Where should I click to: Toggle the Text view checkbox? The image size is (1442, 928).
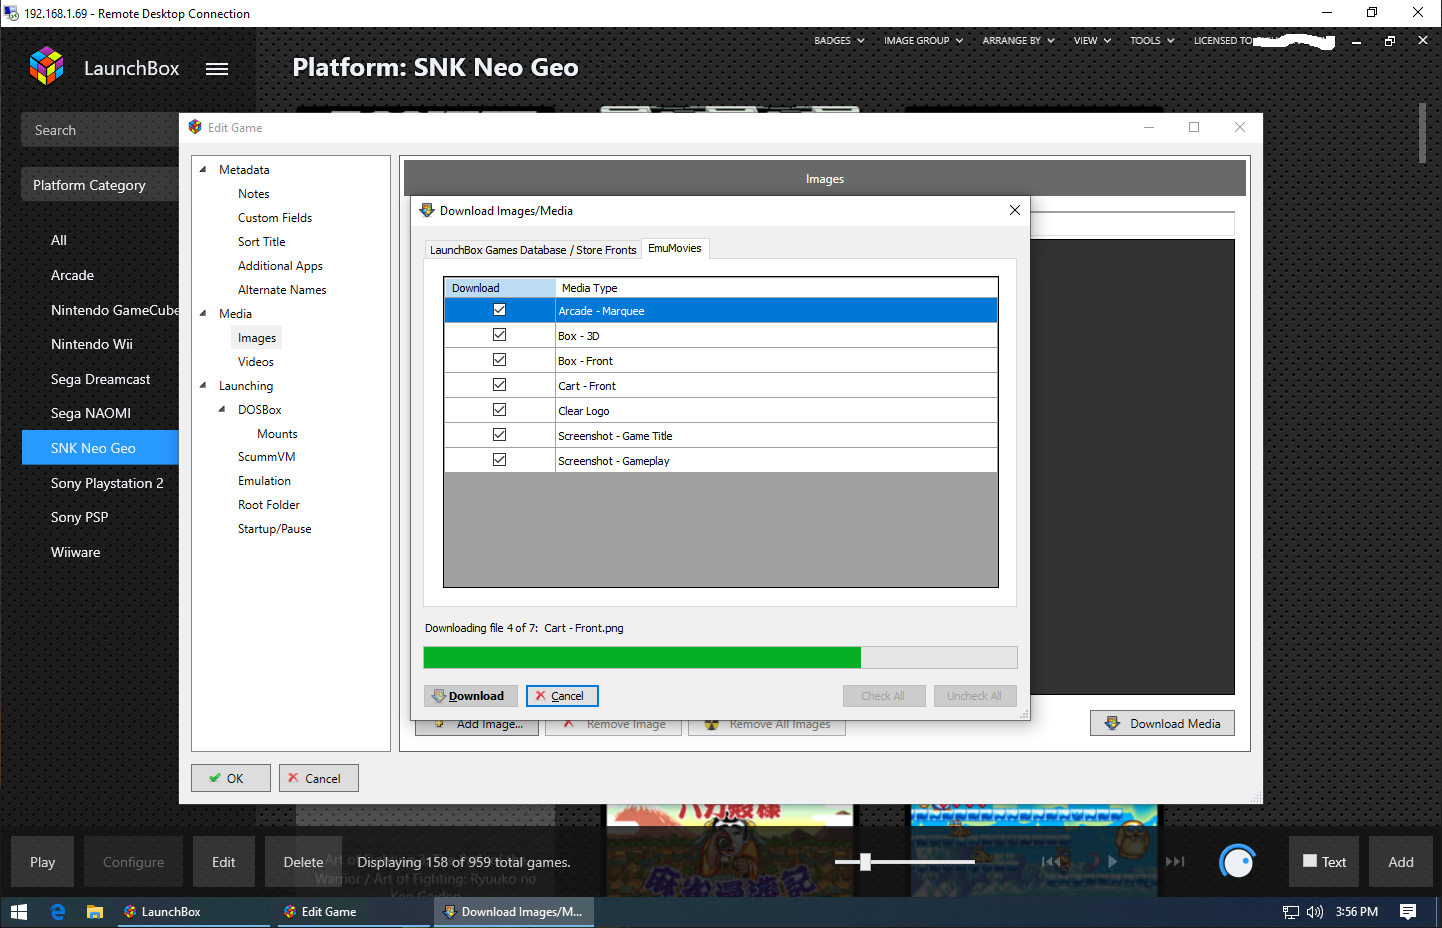1310,861
